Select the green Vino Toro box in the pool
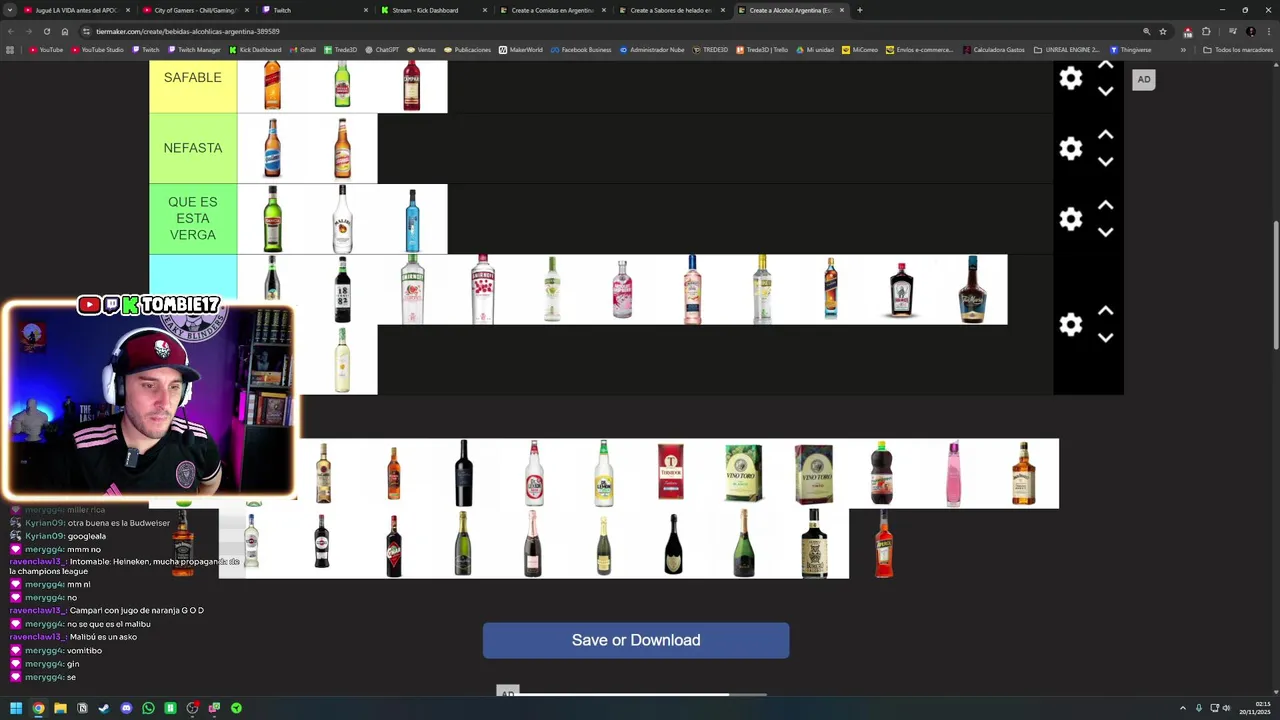Image resolution: width=1280 pixels, height=720 pixels. [743, 473]
